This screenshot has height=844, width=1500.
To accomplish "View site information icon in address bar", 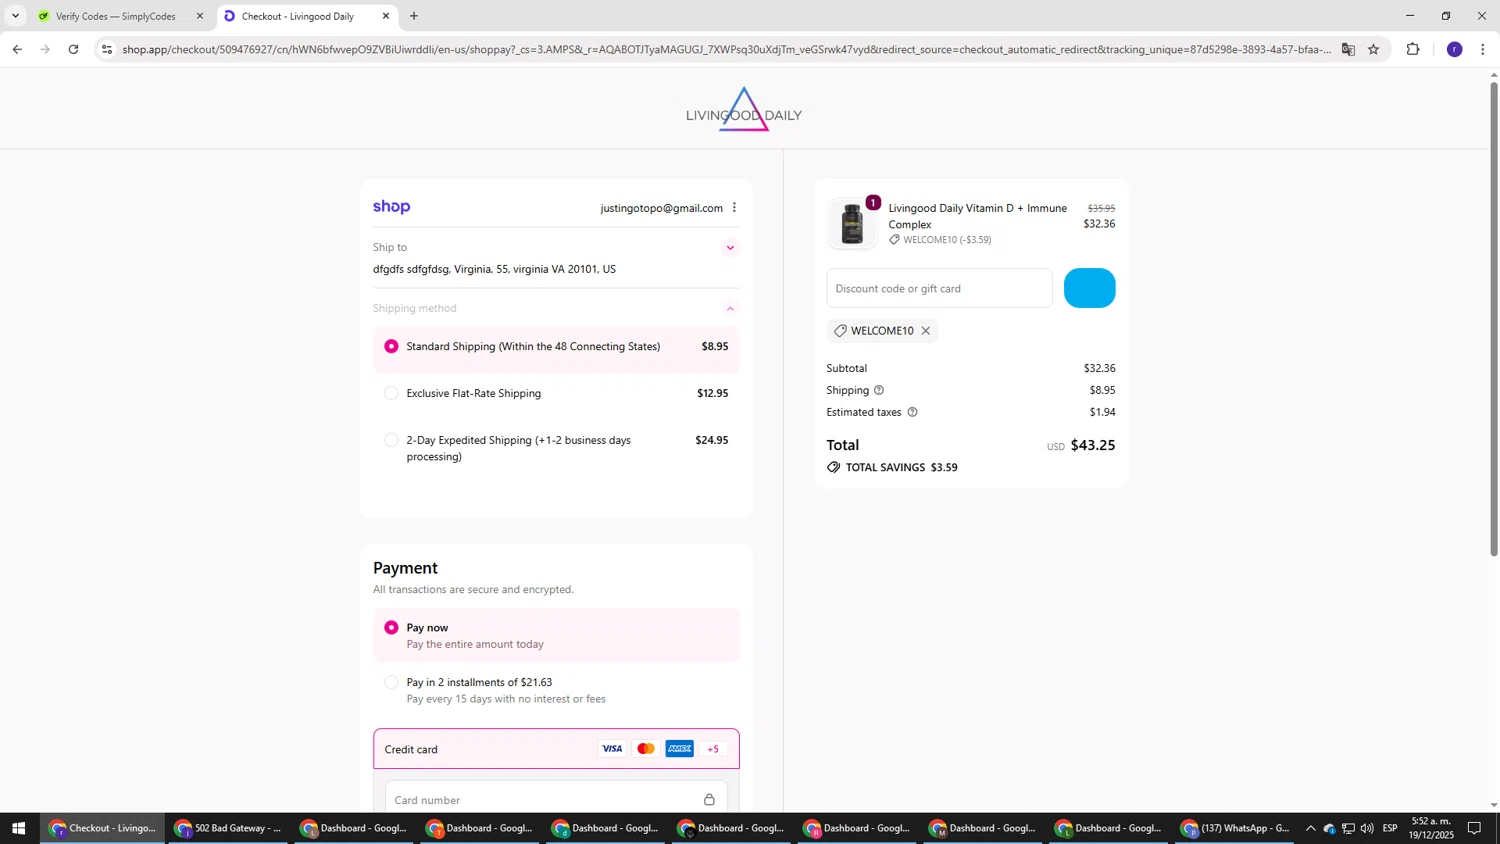I will pos(107,49).
